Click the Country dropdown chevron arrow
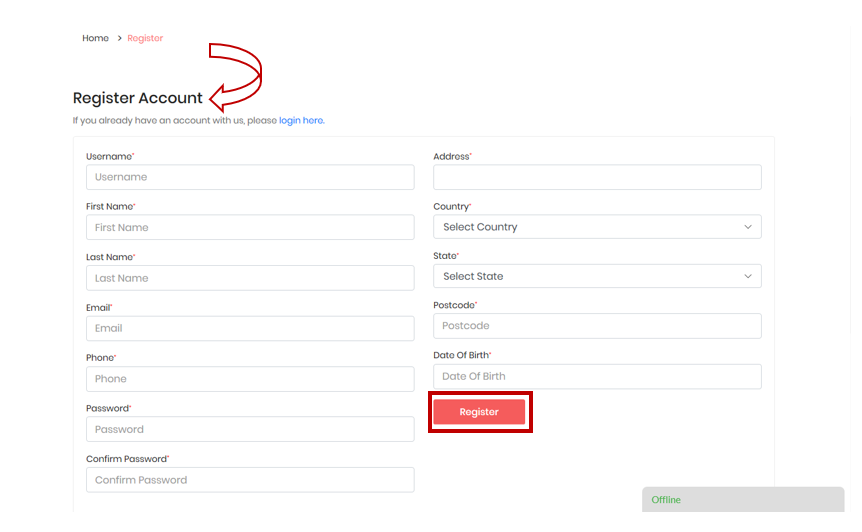This screenshot has height=532, width=862. (748, 227)
